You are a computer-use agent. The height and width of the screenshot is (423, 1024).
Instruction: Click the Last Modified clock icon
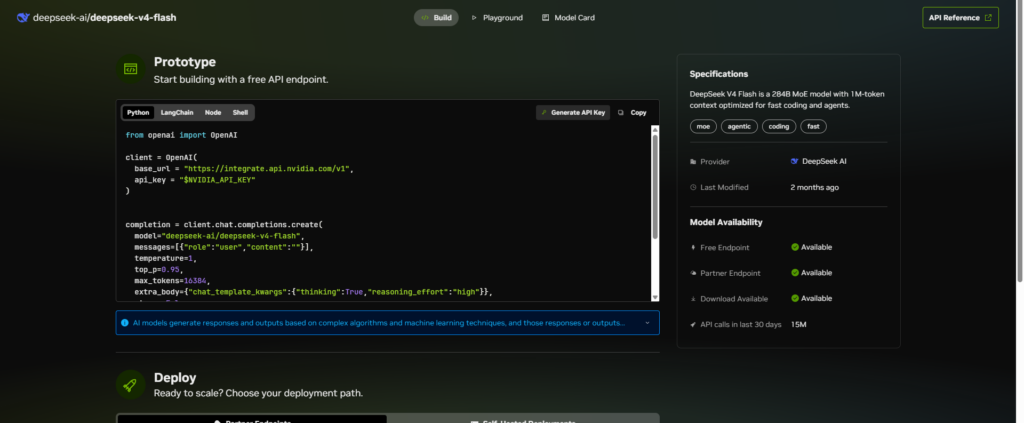point(693,187)
